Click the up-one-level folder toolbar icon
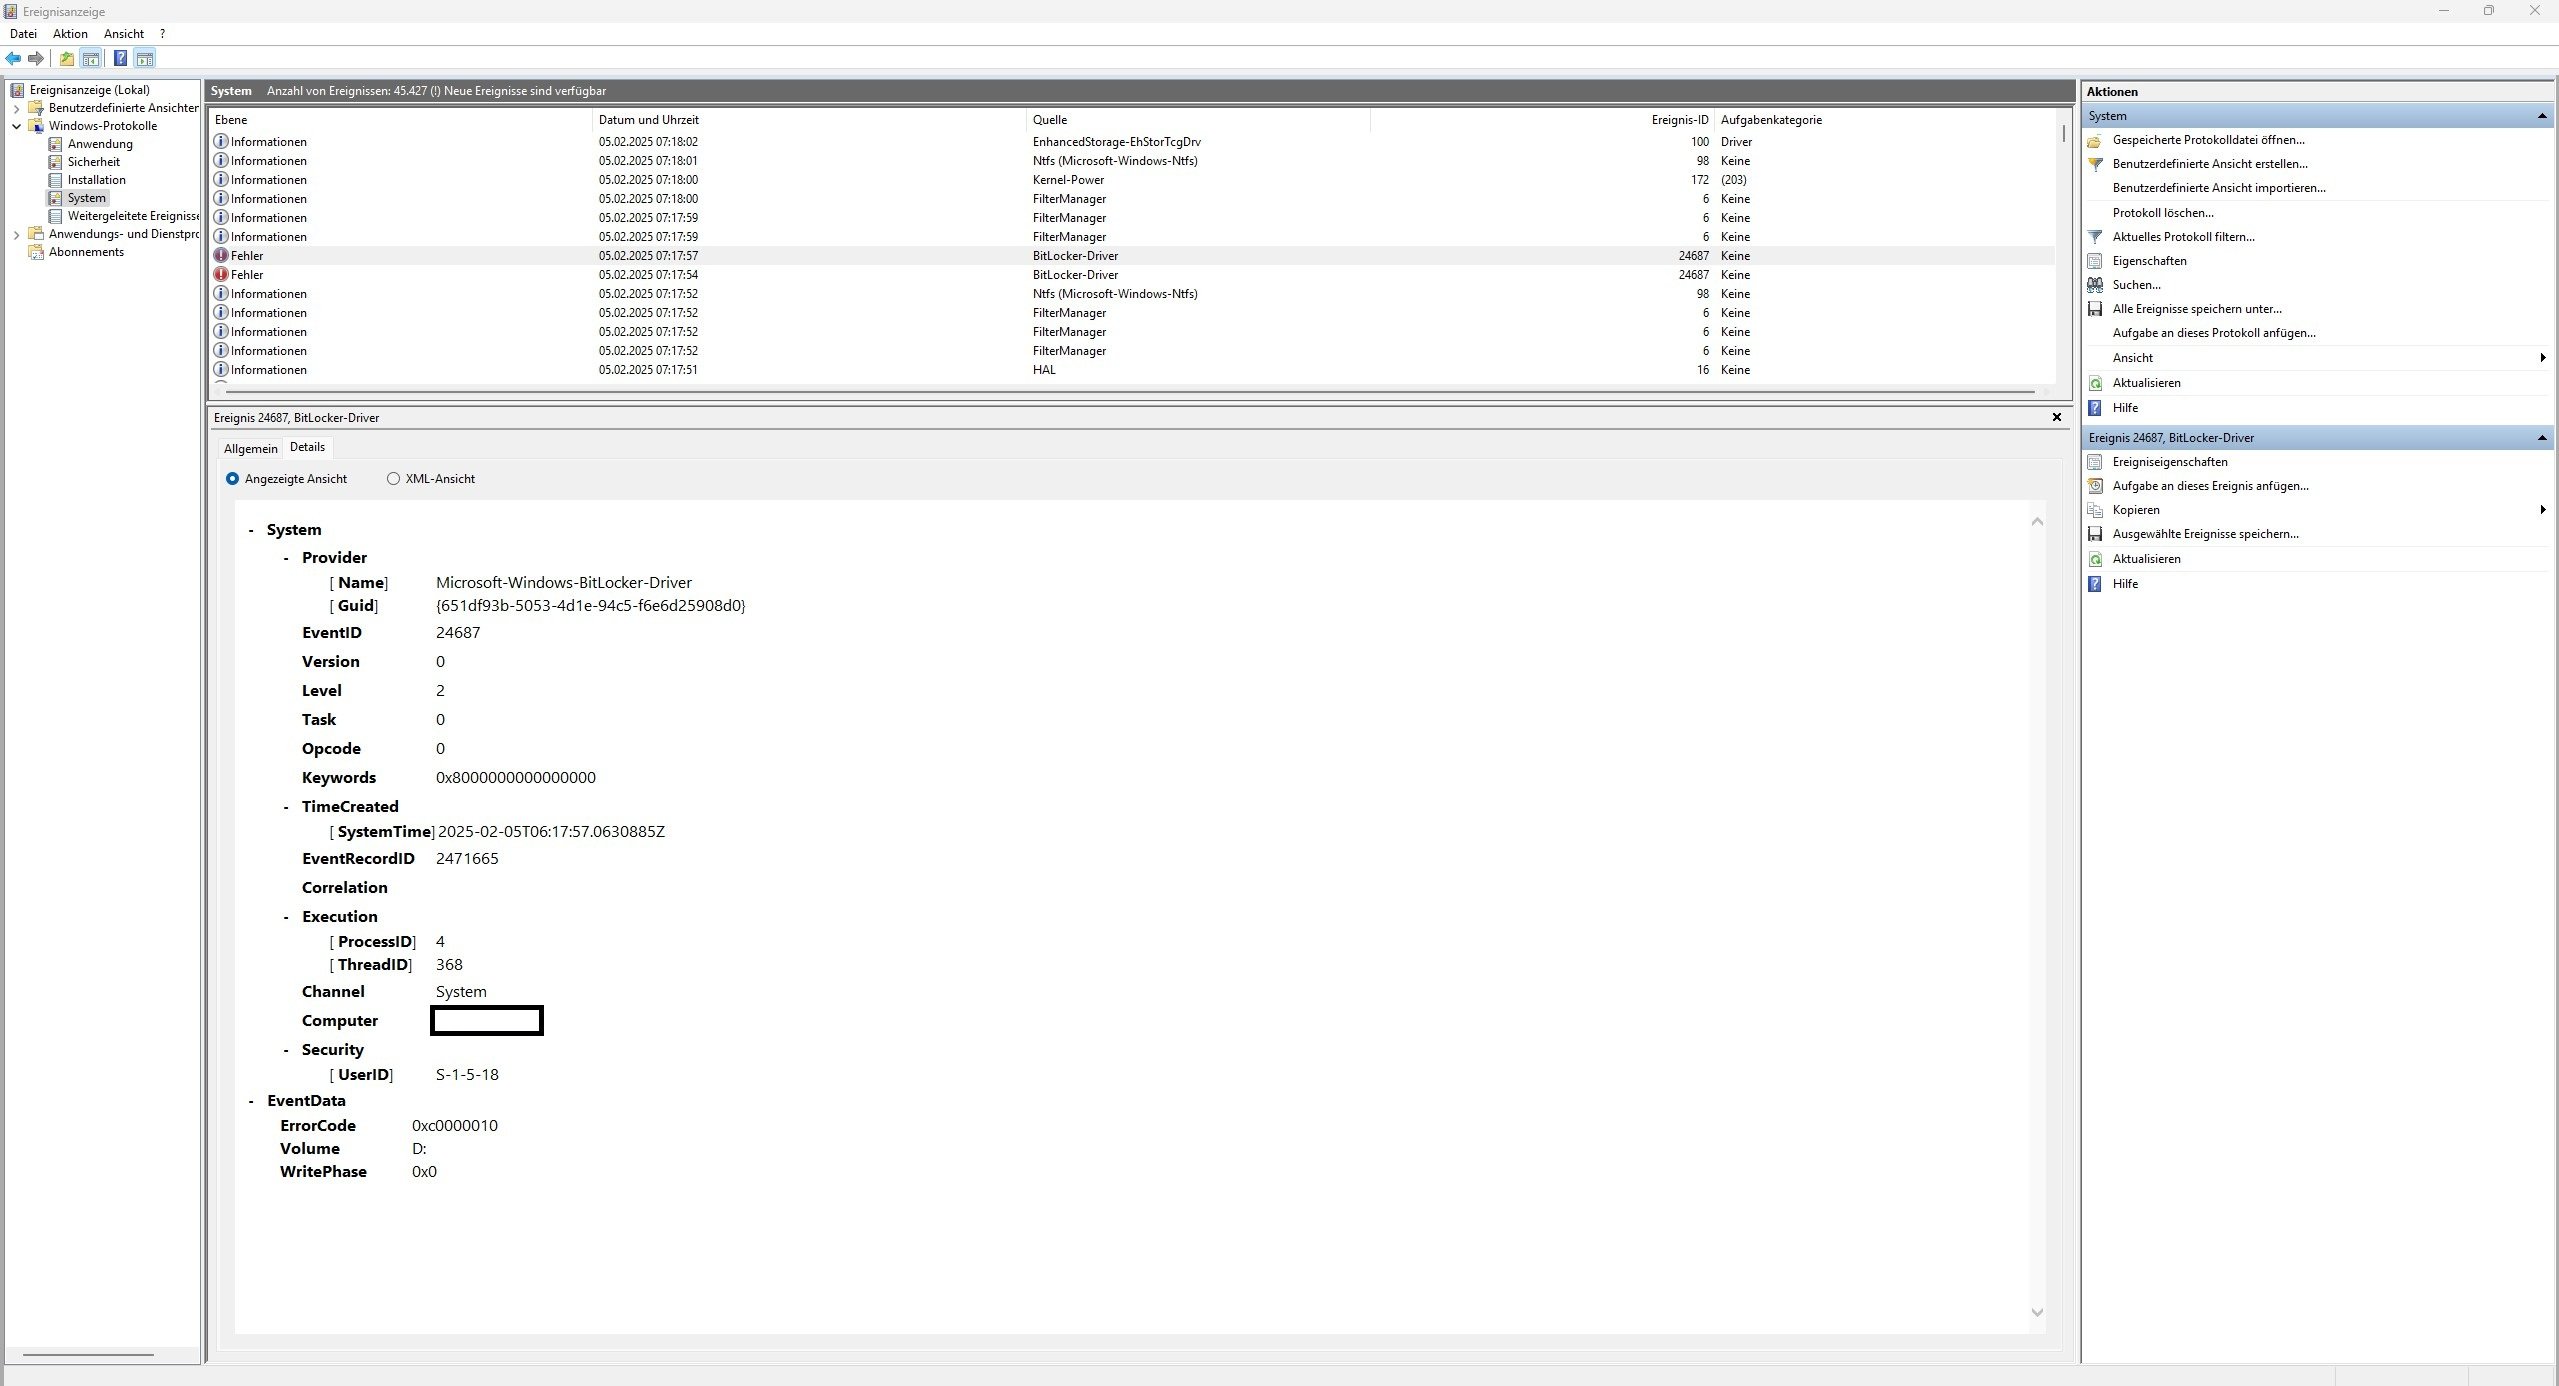The height and width of the screenshot is (1386, 2559). coord(66,59)
